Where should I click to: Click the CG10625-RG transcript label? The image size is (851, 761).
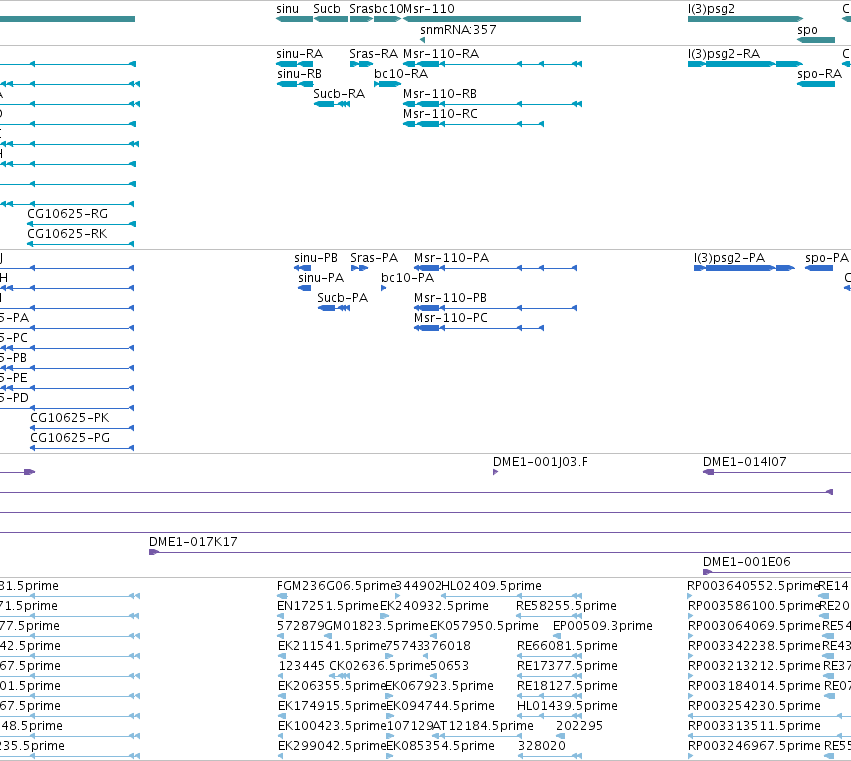[67, 214]
